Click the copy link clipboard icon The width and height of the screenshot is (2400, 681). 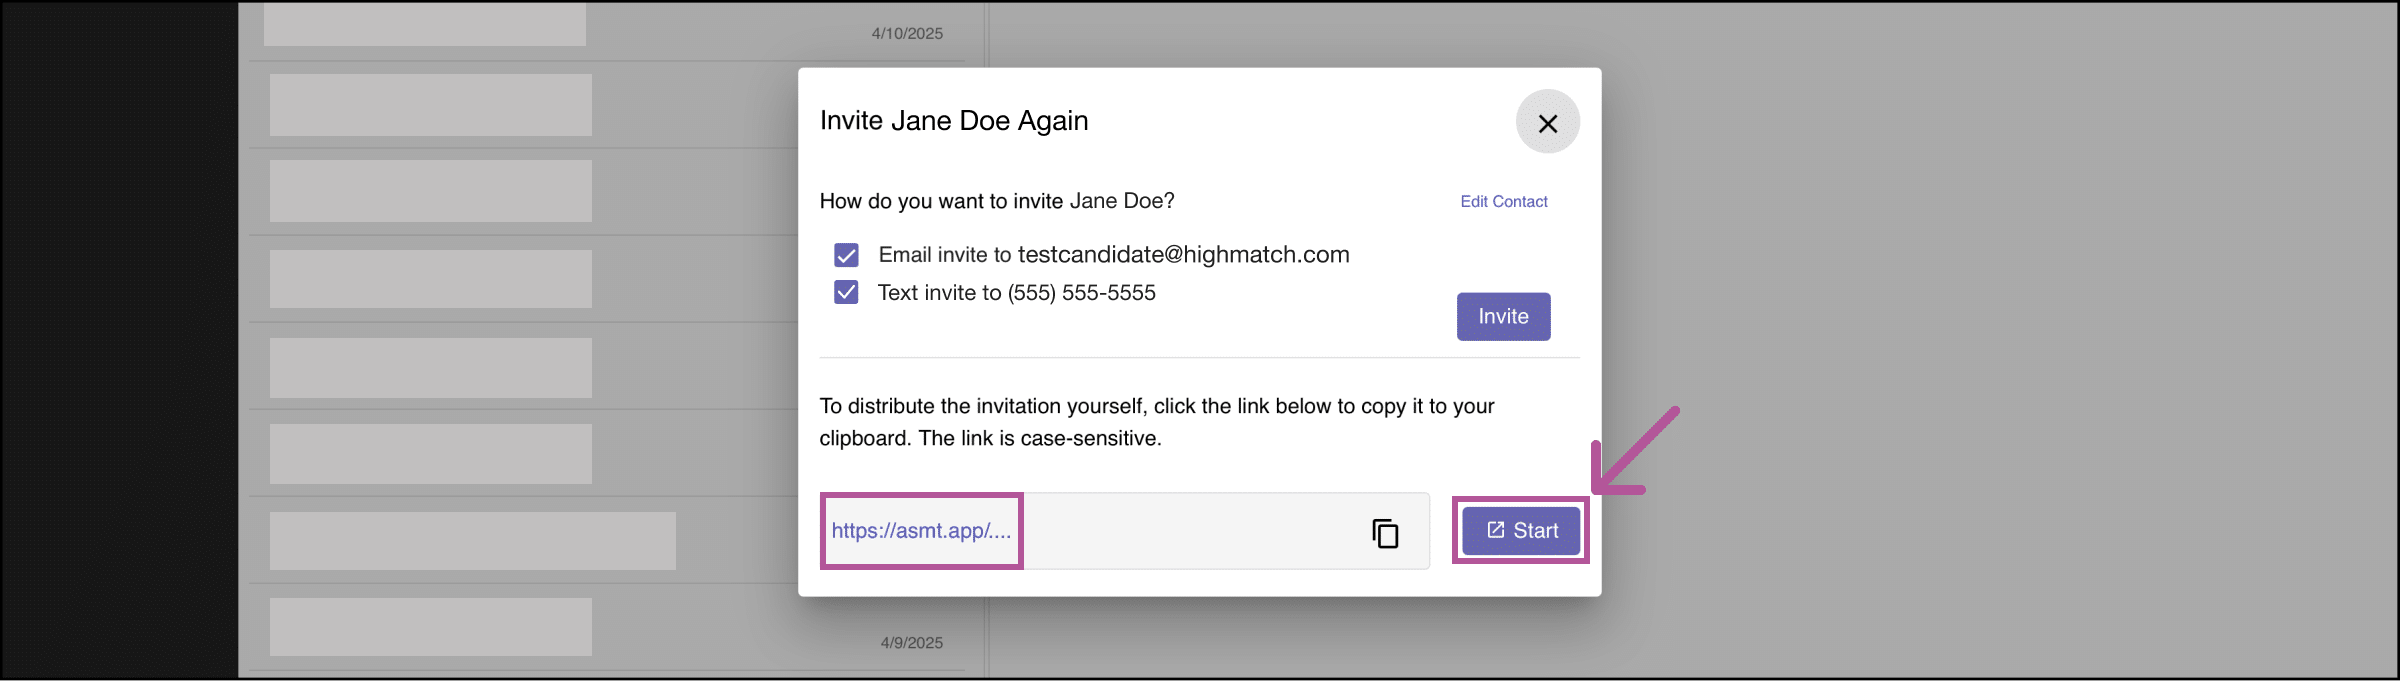tap(1385, 533)
